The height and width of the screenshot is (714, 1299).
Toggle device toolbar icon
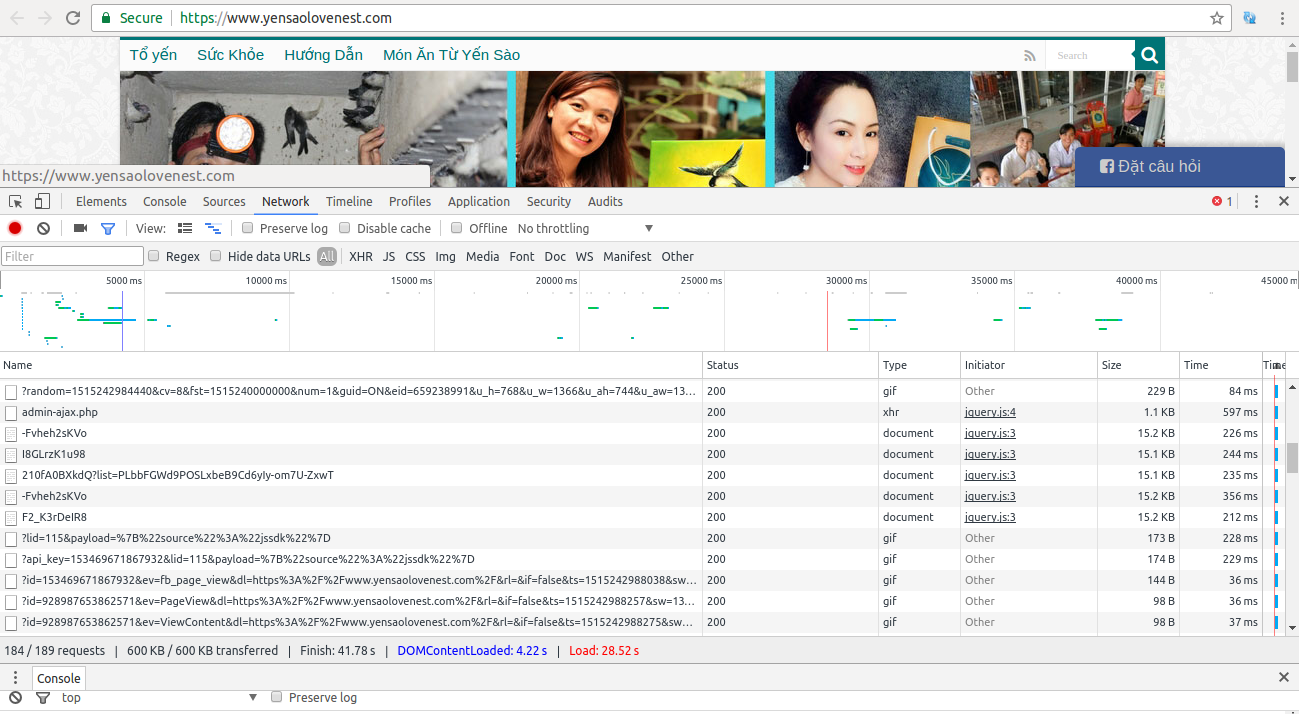42,201
